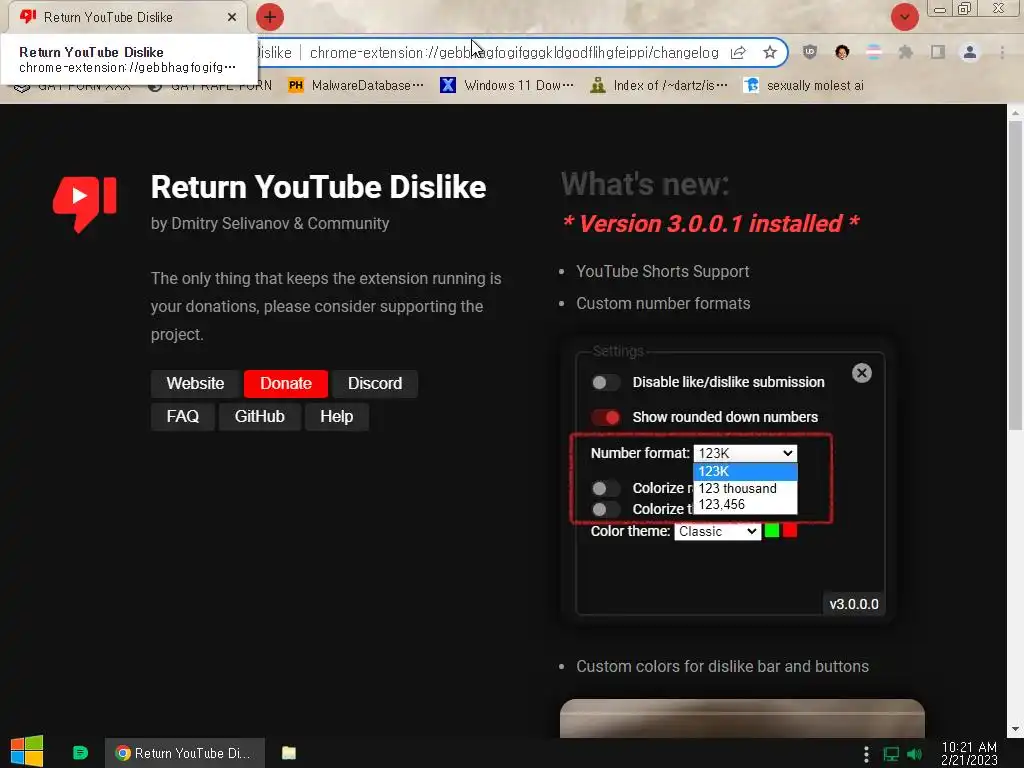Image resolution: width=1024 pixels, height=768 pixels.
Task: Select the 123 thousand option
Action: pos(745,488)
